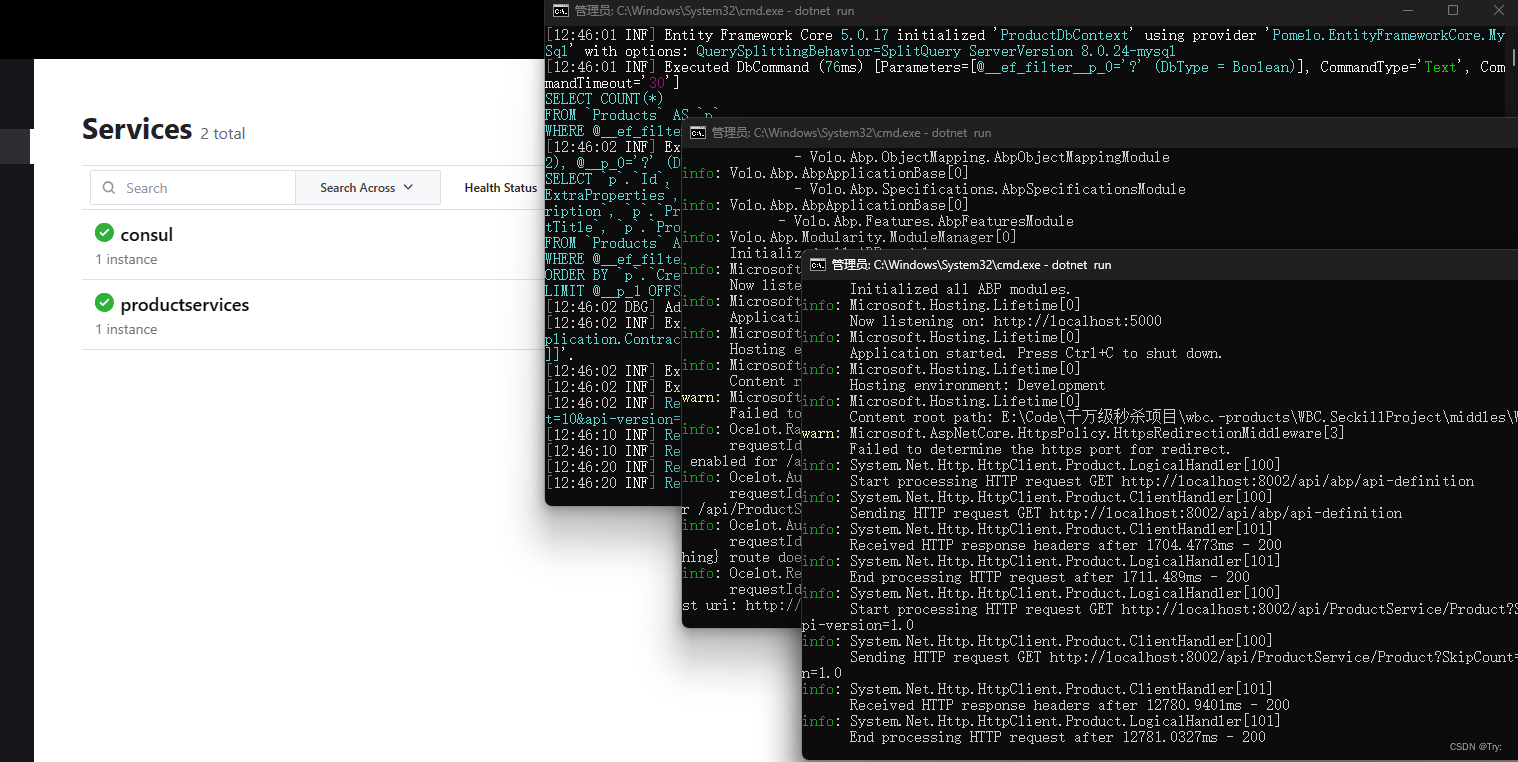1518x762 pixels.
Task: Click 'Volo.Abp.Specifications.AbpSpecificationsModule' line in middle console
Action: 990,189
